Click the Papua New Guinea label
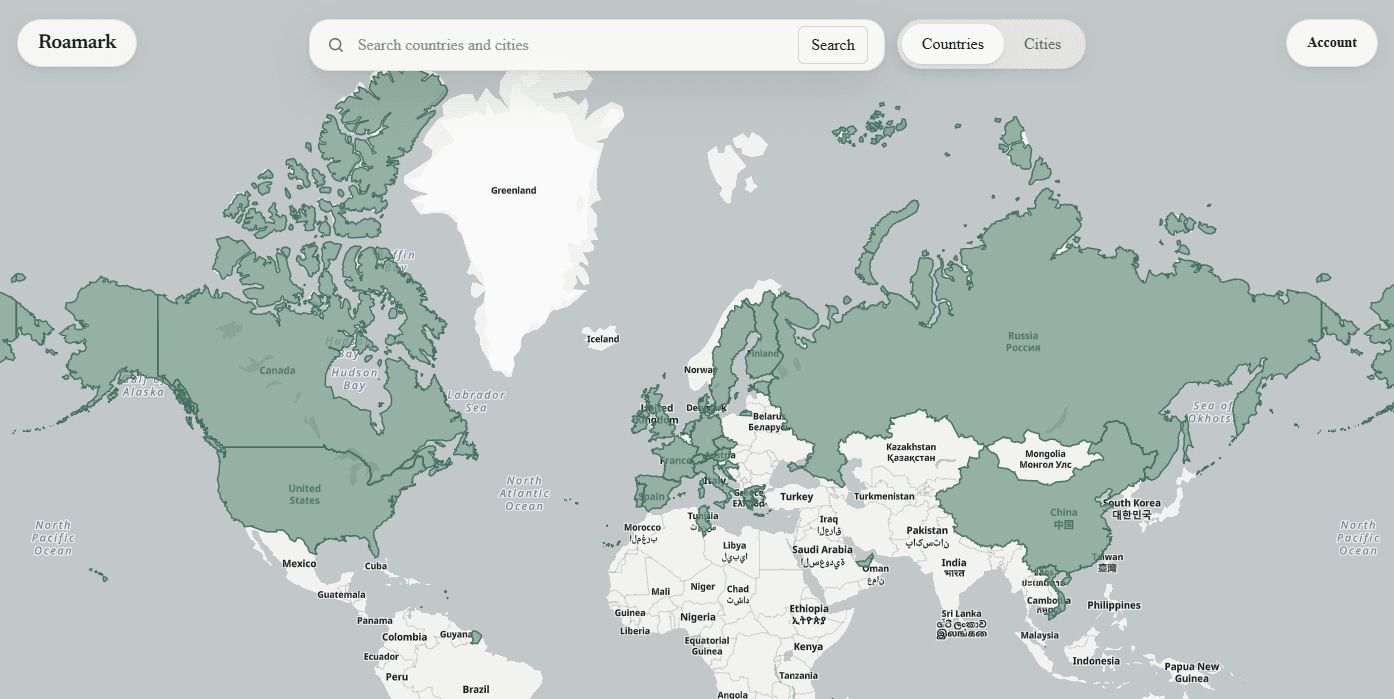Viewport: 1394px width, 699px height. click(1192, 672)
